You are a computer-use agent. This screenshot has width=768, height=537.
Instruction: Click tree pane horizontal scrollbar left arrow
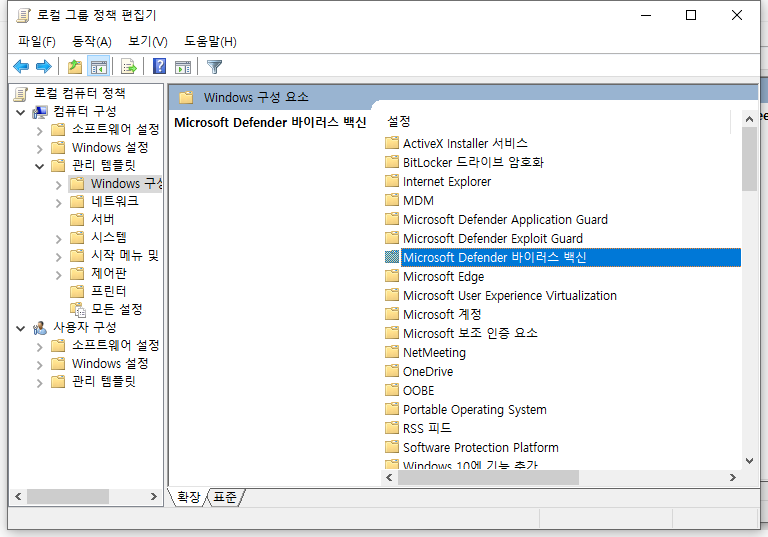[18, 496]
